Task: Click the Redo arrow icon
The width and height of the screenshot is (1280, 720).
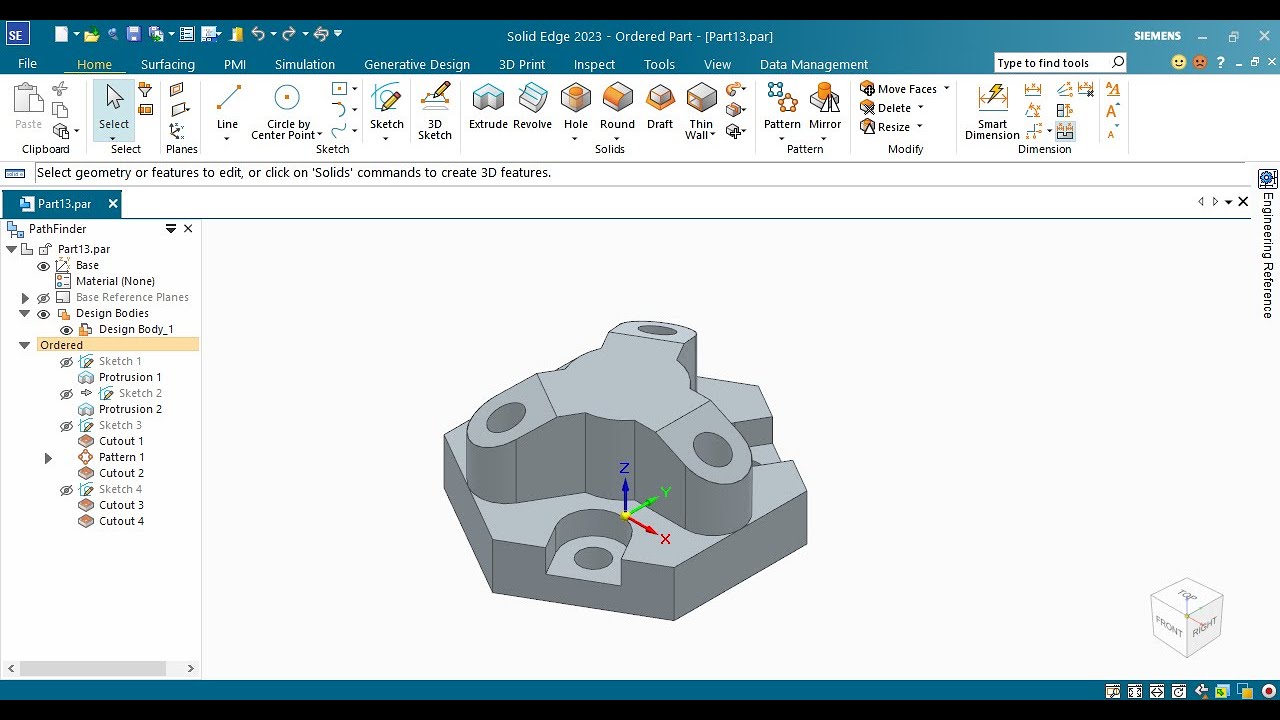Action: click(289, 34)
